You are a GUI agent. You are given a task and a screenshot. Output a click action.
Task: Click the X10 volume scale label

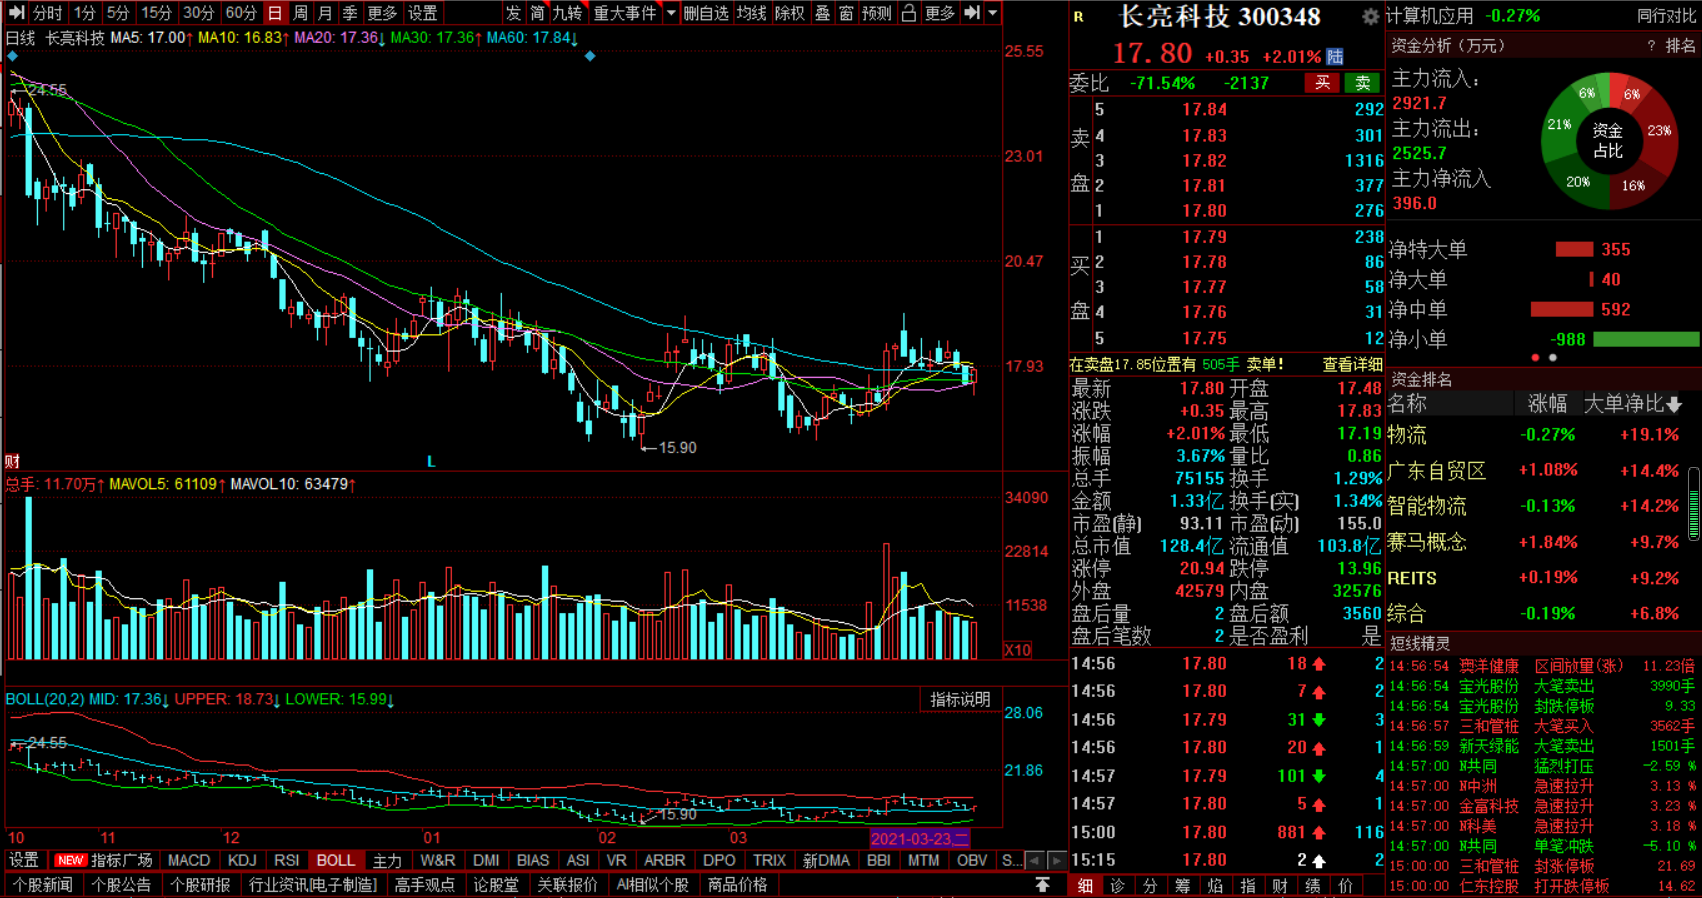click(x=1018, y=650)
